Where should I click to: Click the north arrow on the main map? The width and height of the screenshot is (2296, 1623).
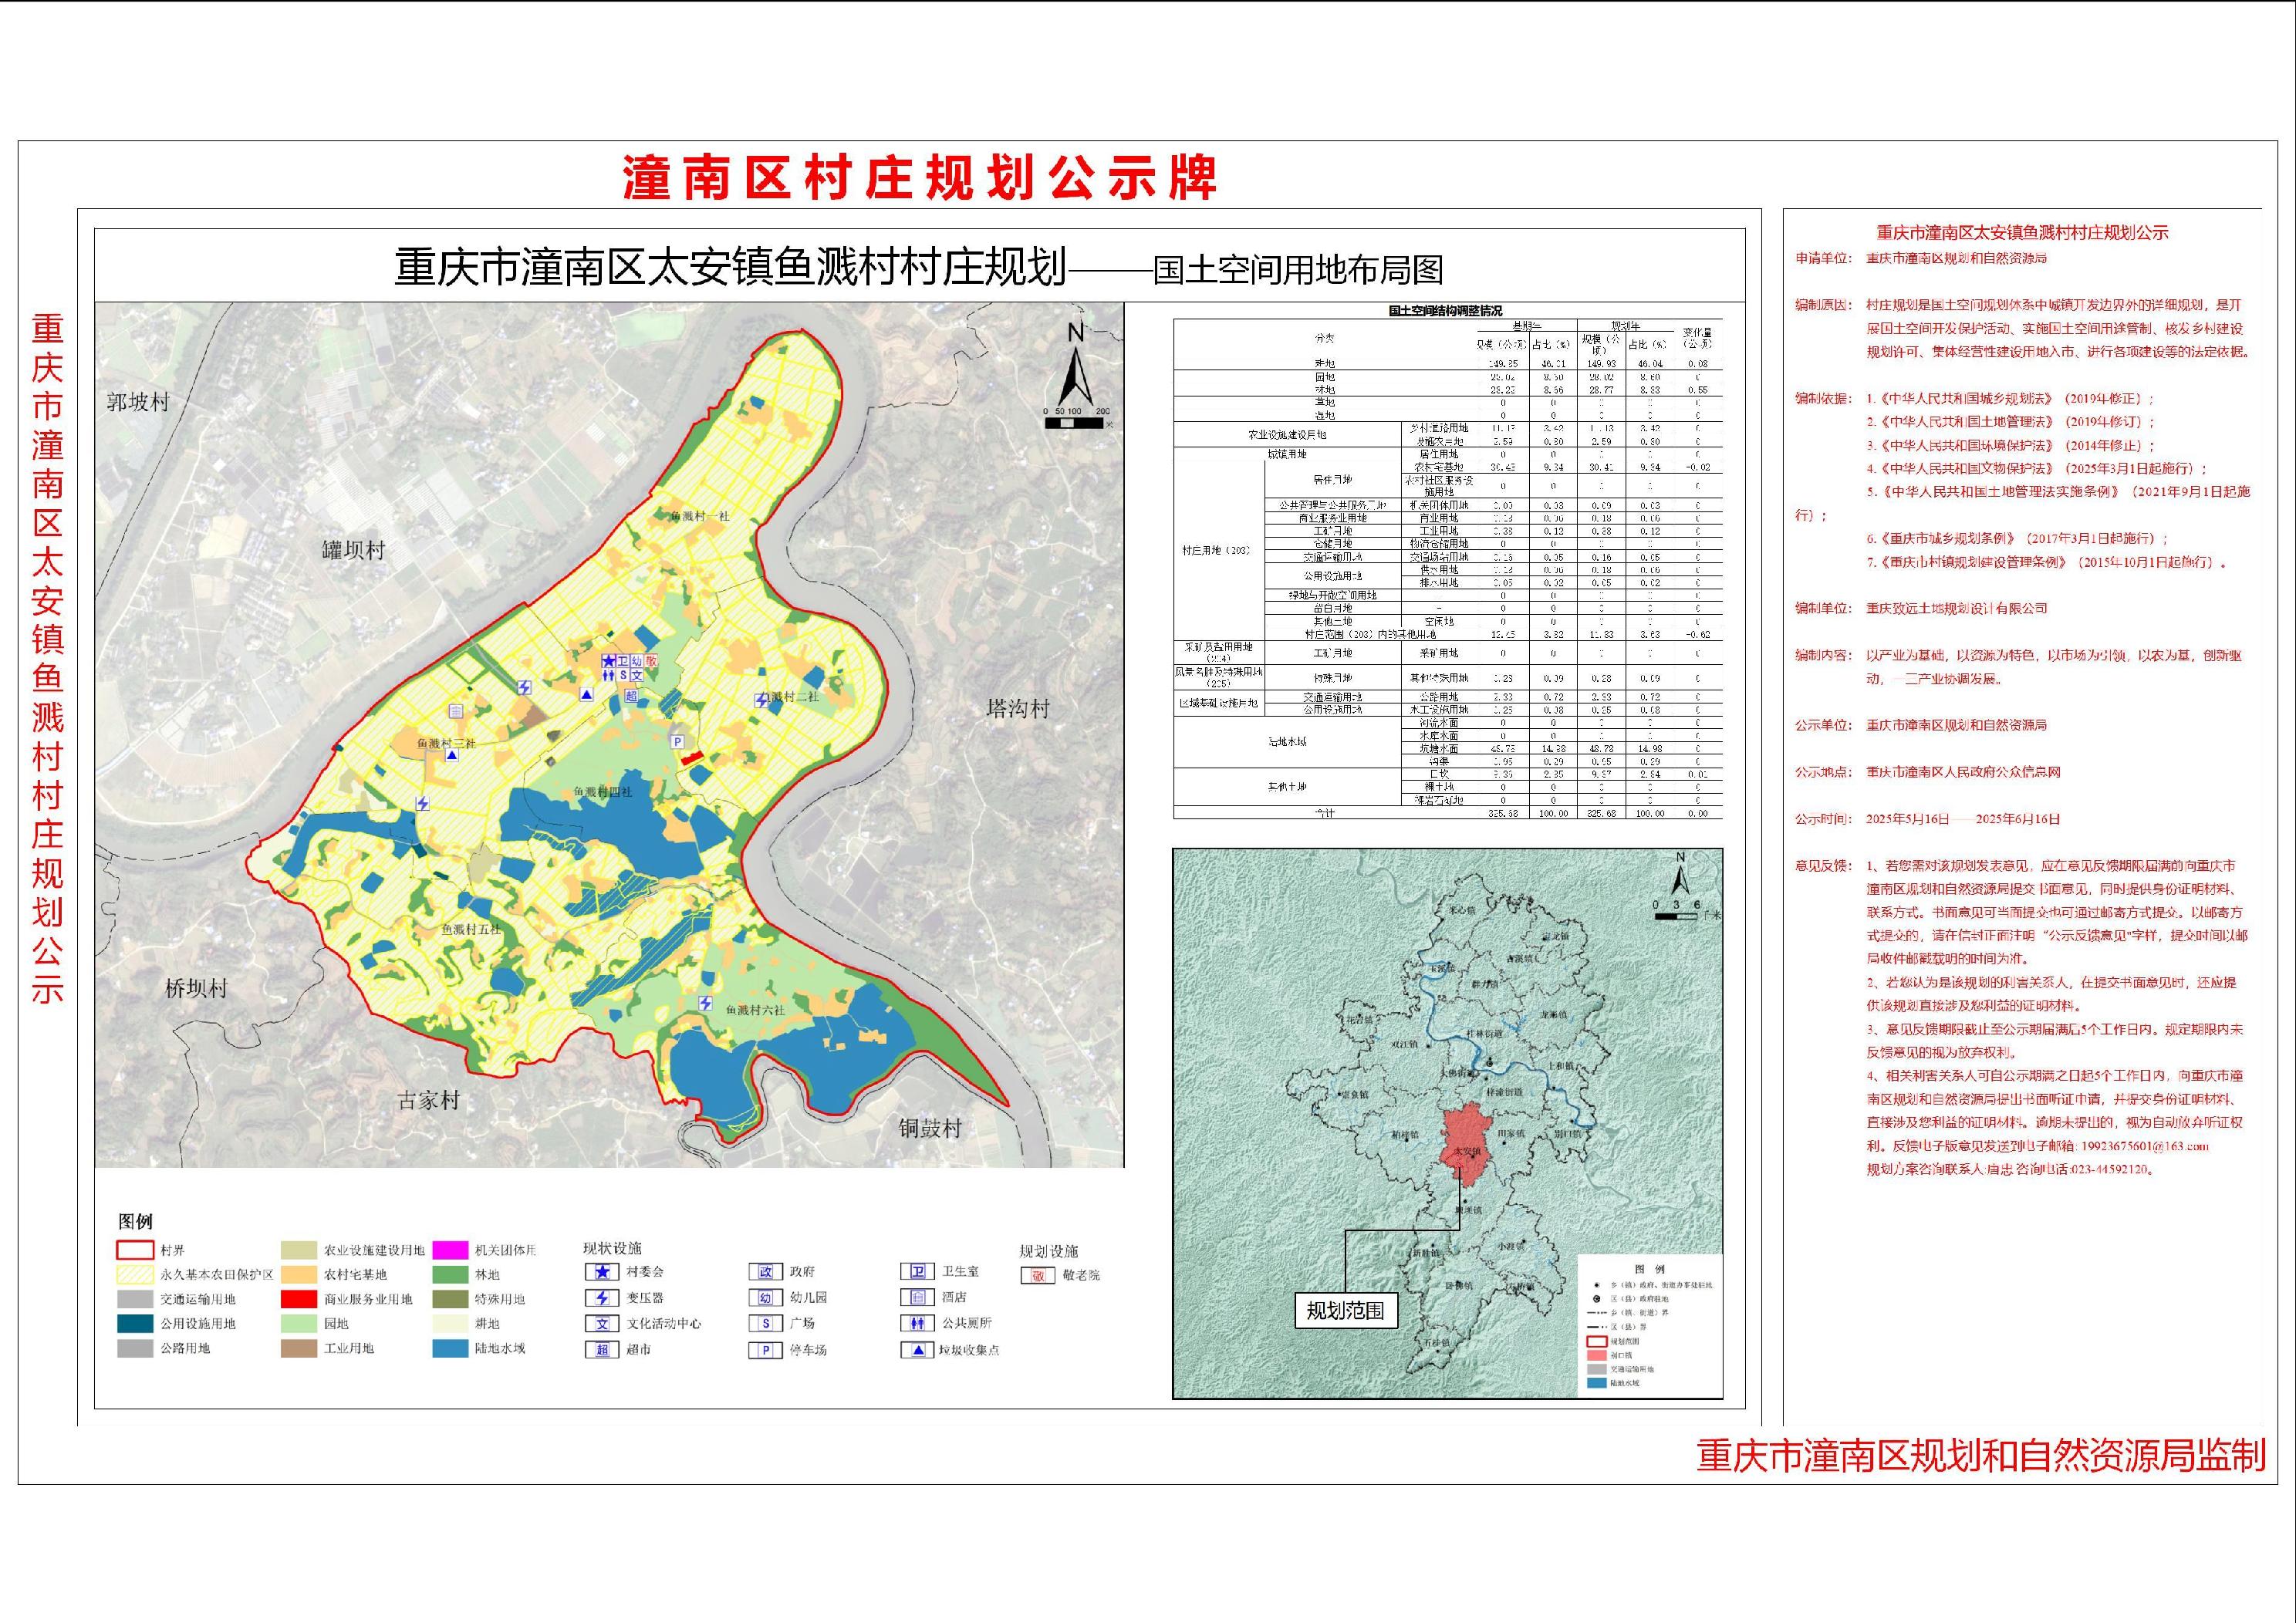pyautogui.click(x=1076, y=366)
